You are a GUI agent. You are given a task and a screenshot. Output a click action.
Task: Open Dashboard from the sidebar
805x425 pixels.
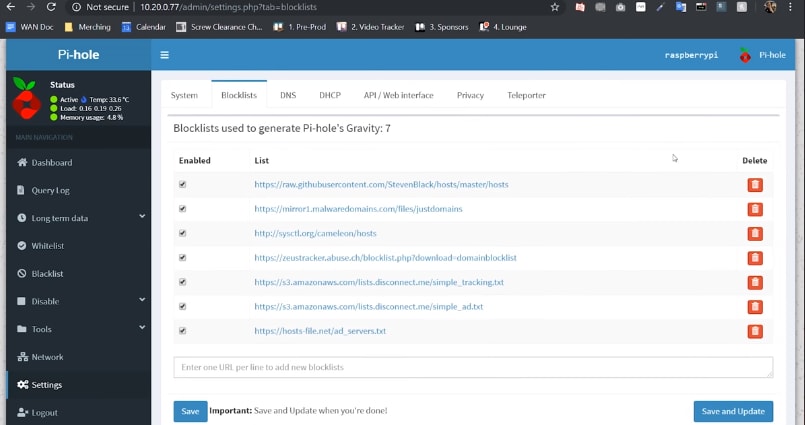point(79,163)
